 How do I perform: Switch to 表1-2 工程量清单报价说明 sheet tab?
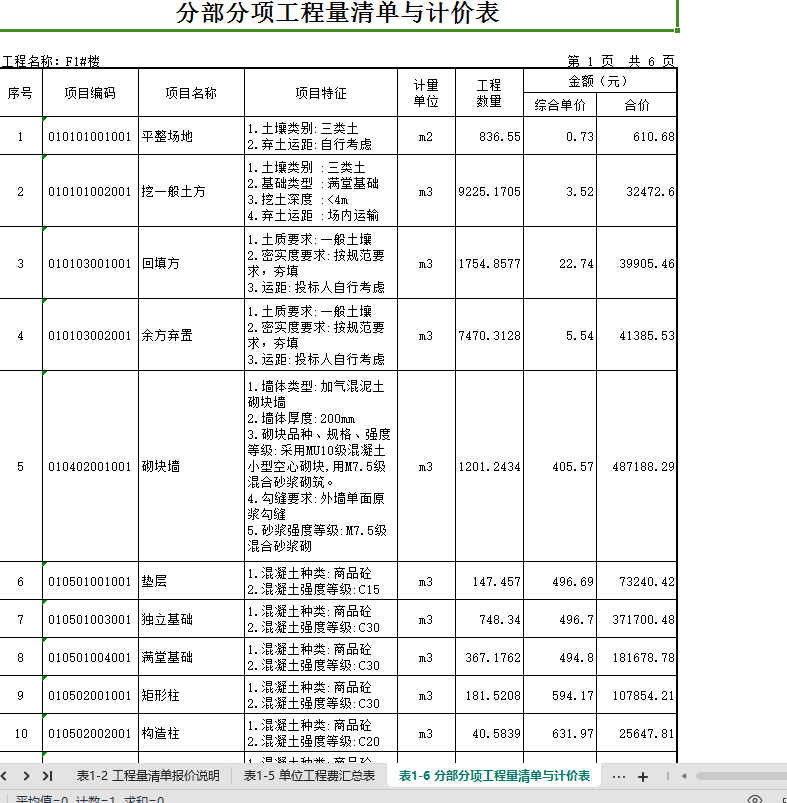(148, 776)
